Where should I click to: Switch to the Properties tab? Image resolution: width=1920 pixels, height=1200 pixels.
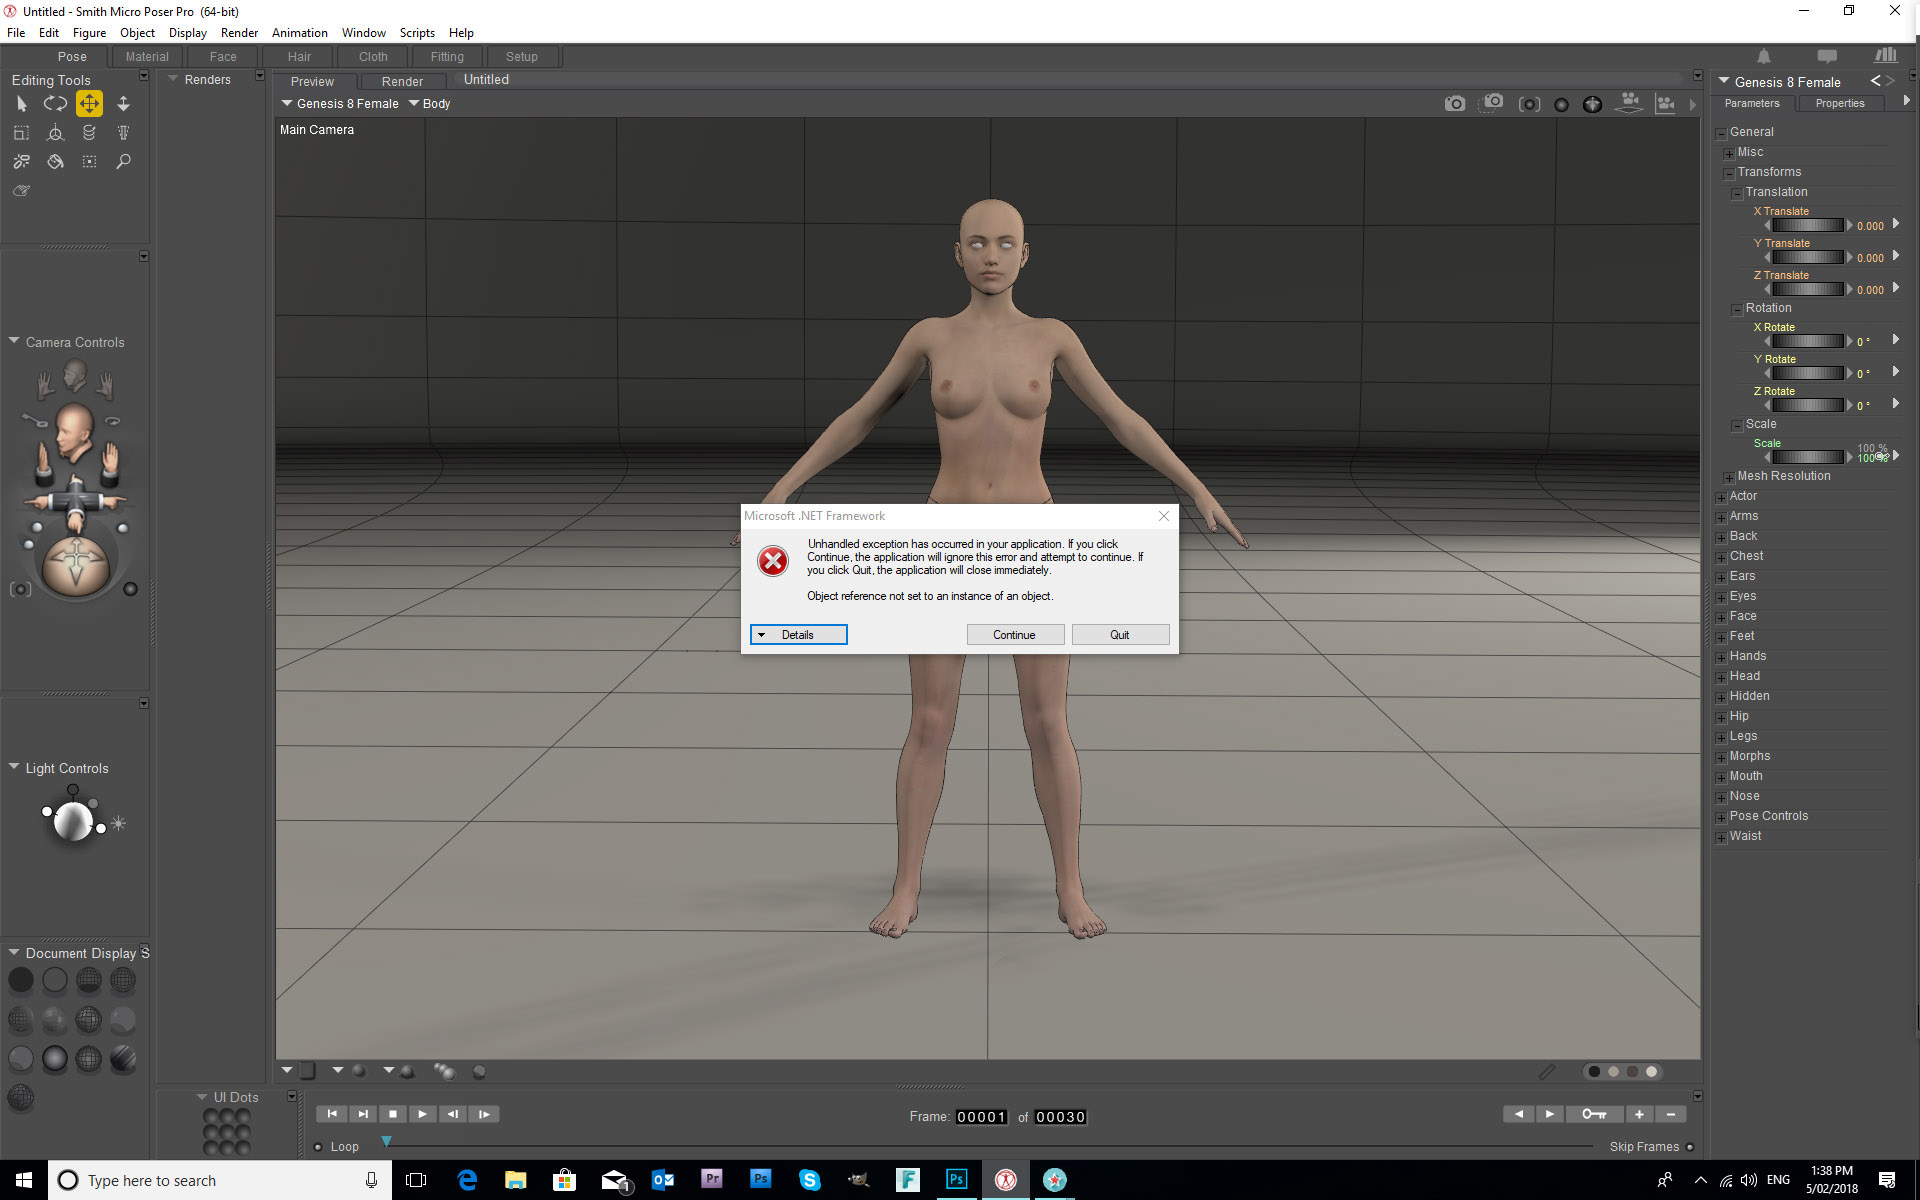click(1840, 103)
